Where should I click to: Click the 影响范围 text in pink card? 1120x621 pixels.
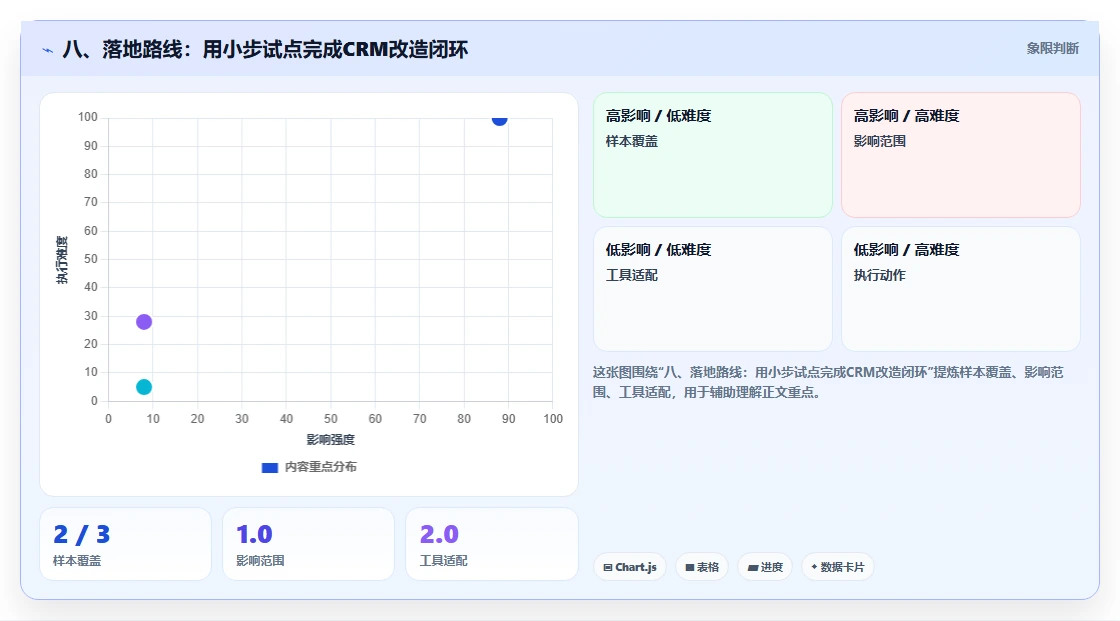pos(879,141)
